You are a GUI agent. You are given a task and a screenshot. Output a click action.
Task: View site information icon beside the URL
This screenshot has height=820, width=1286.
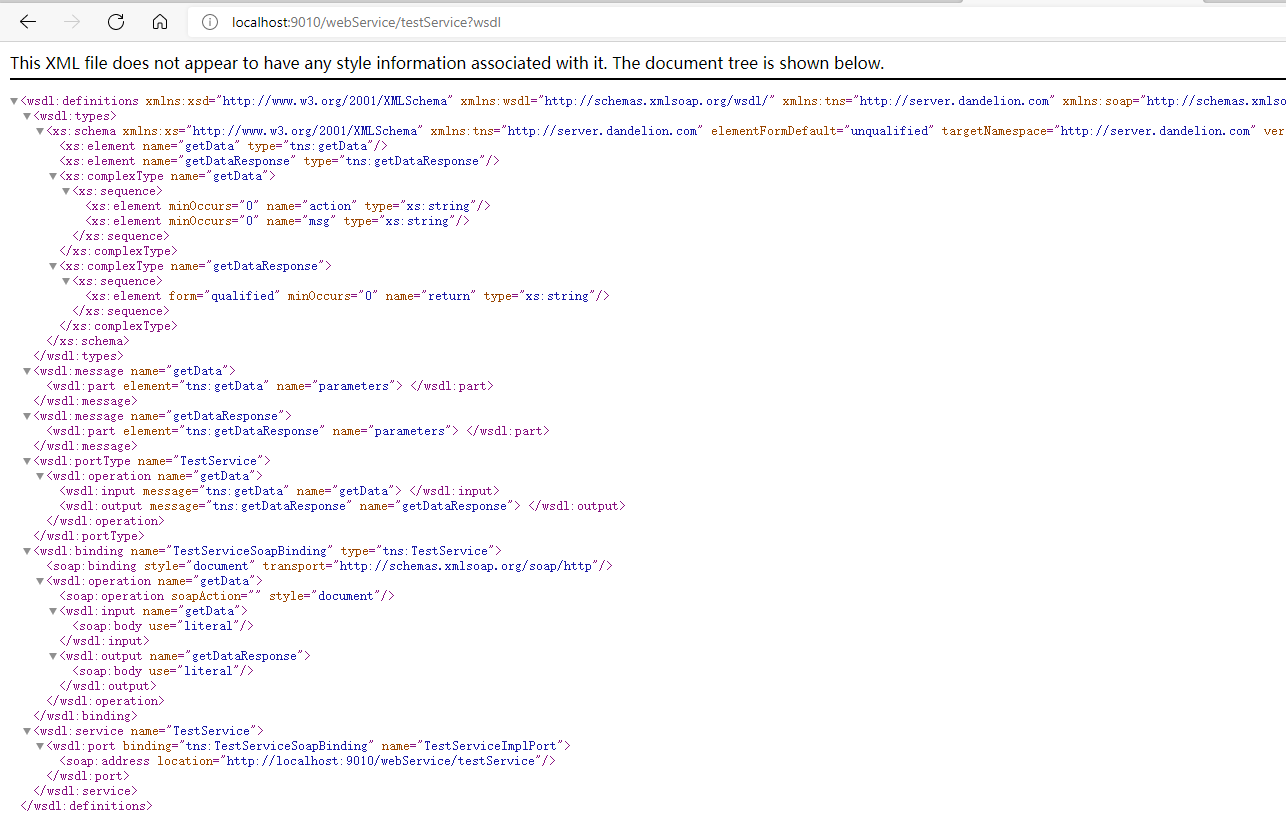click(x=210, y=22)
